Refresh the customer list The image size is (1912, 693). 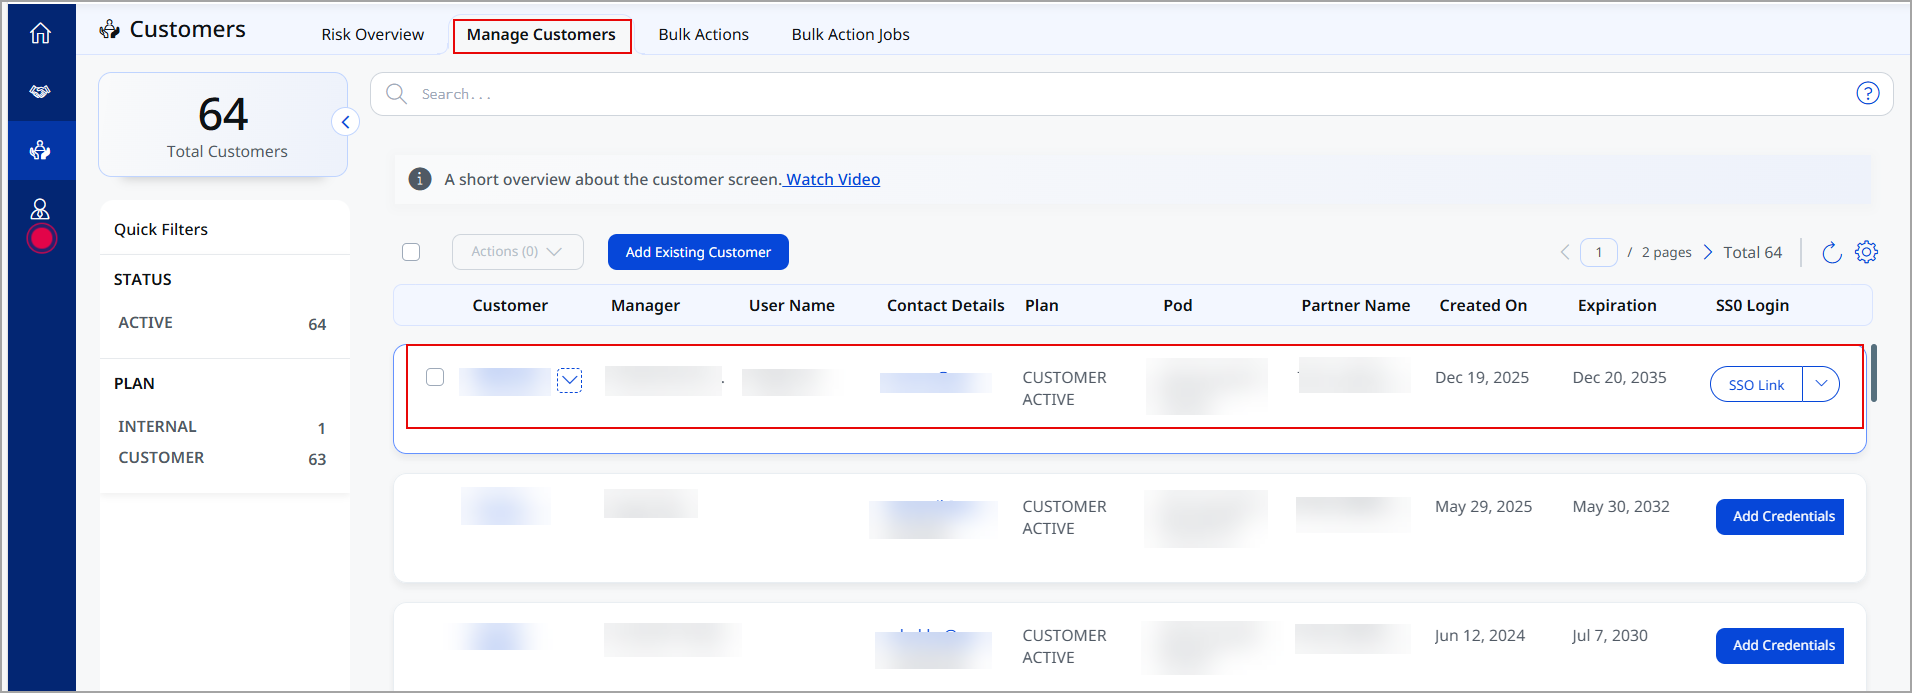[1831, 253]
